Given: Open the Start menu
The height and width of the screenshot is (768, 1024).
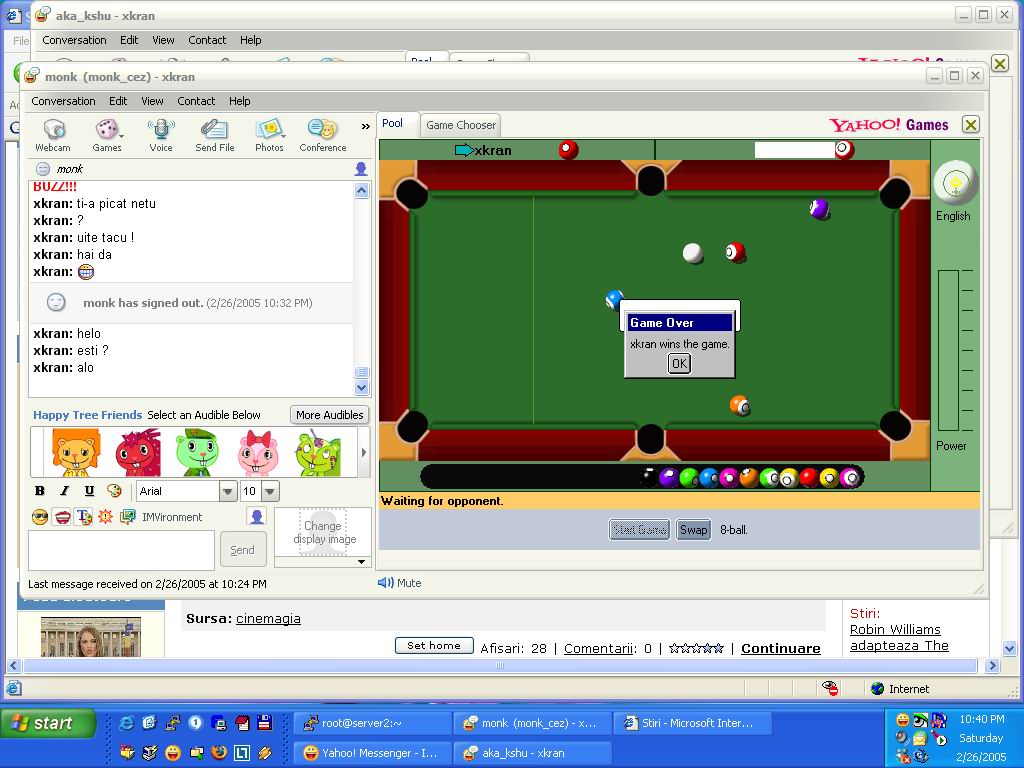Looking at the screenshot, I should coord(48,723).
